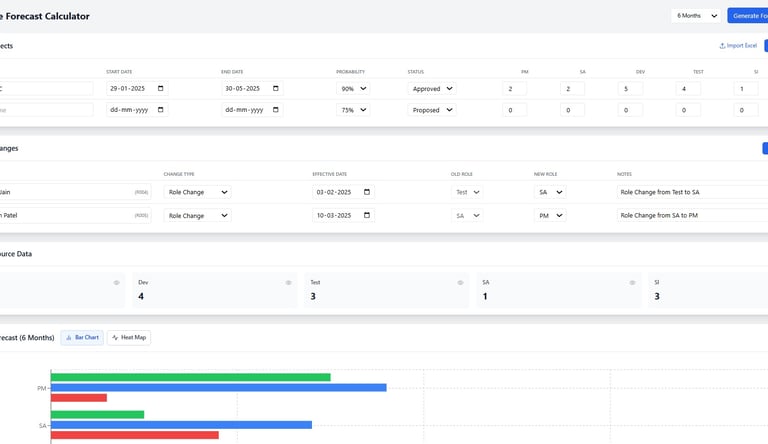Switch to the Heat Map view
This screenshot has height=444, width=768.
[129, 338]
